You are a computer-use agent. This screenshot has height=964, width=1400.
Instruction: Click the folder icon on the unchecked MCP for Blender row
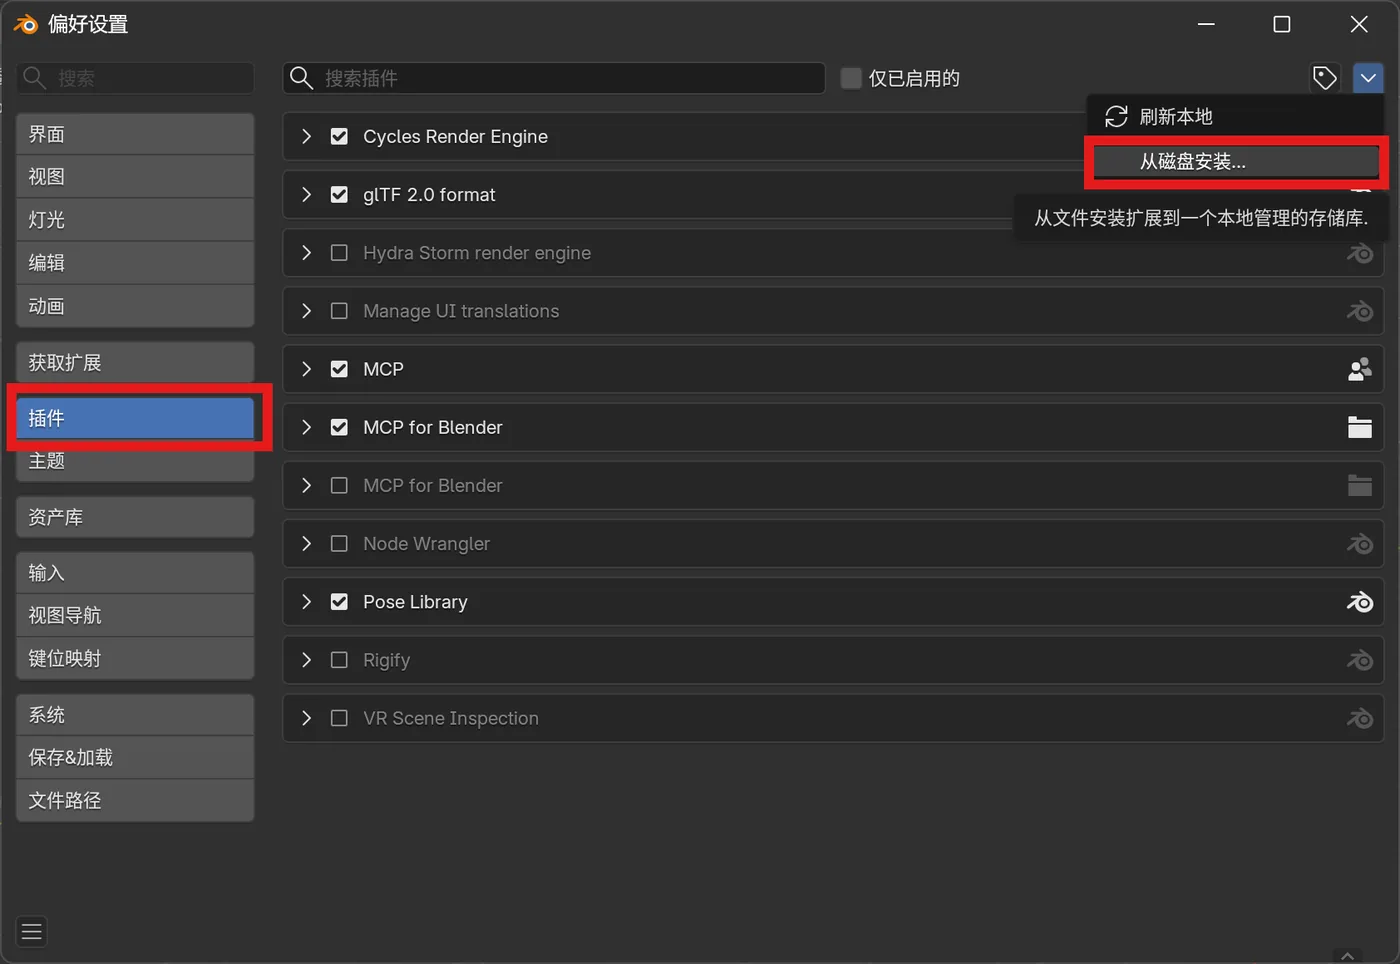pos(1360,485)
